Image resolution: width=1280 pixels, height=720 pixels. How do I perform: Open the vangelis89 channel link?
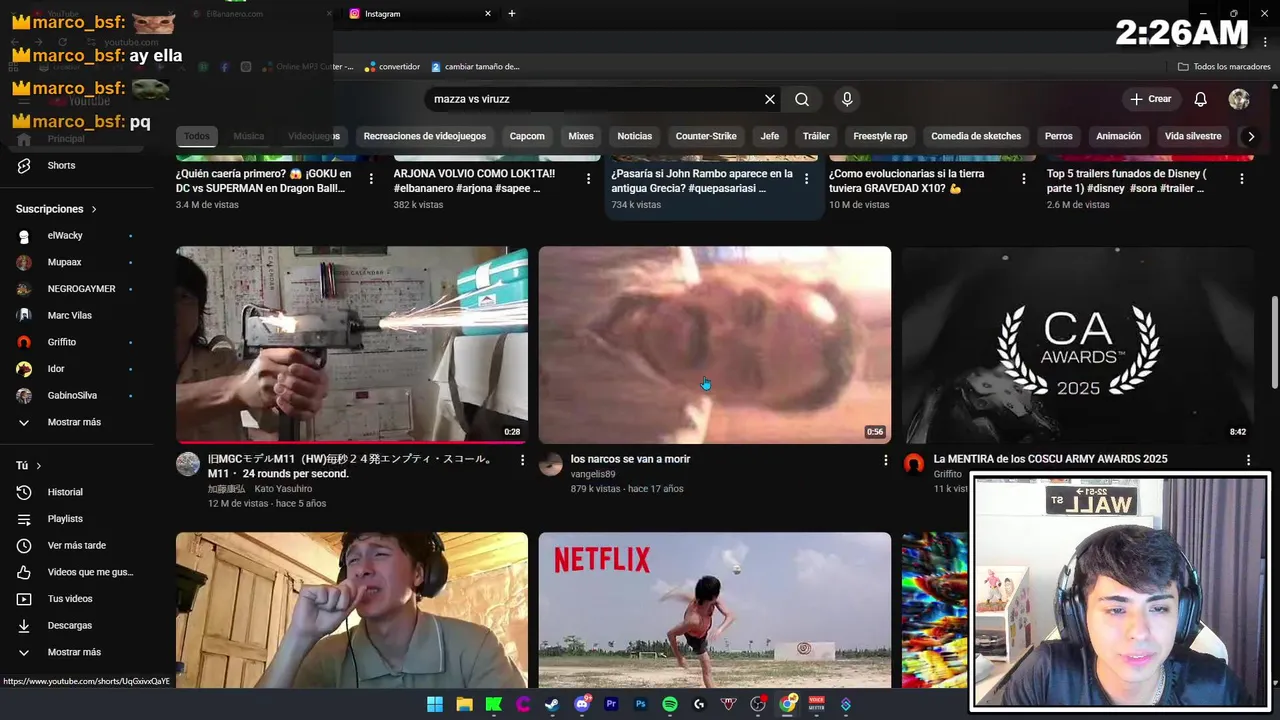click(593, 474)
